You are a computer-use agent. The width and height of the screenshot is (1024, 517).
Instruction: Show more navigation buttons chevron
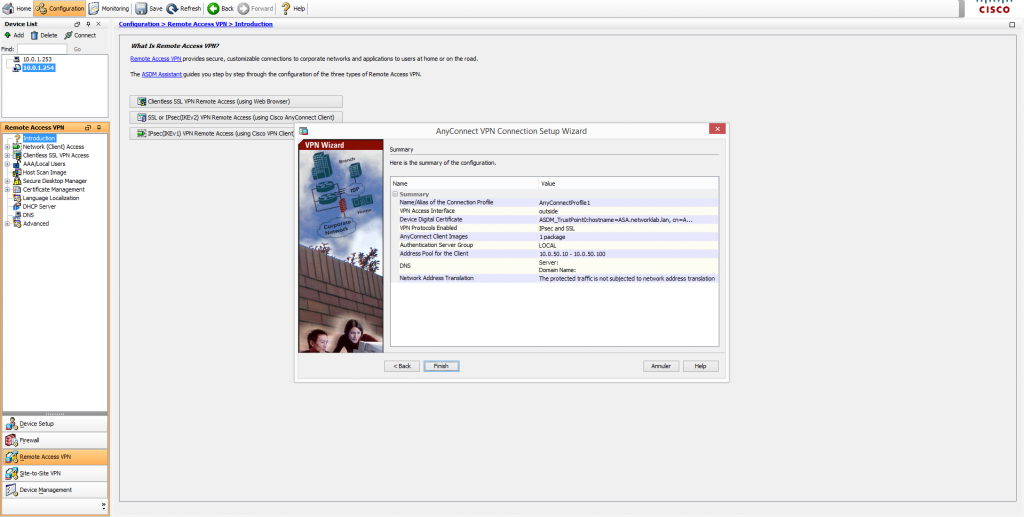click(x=103, y=506)
